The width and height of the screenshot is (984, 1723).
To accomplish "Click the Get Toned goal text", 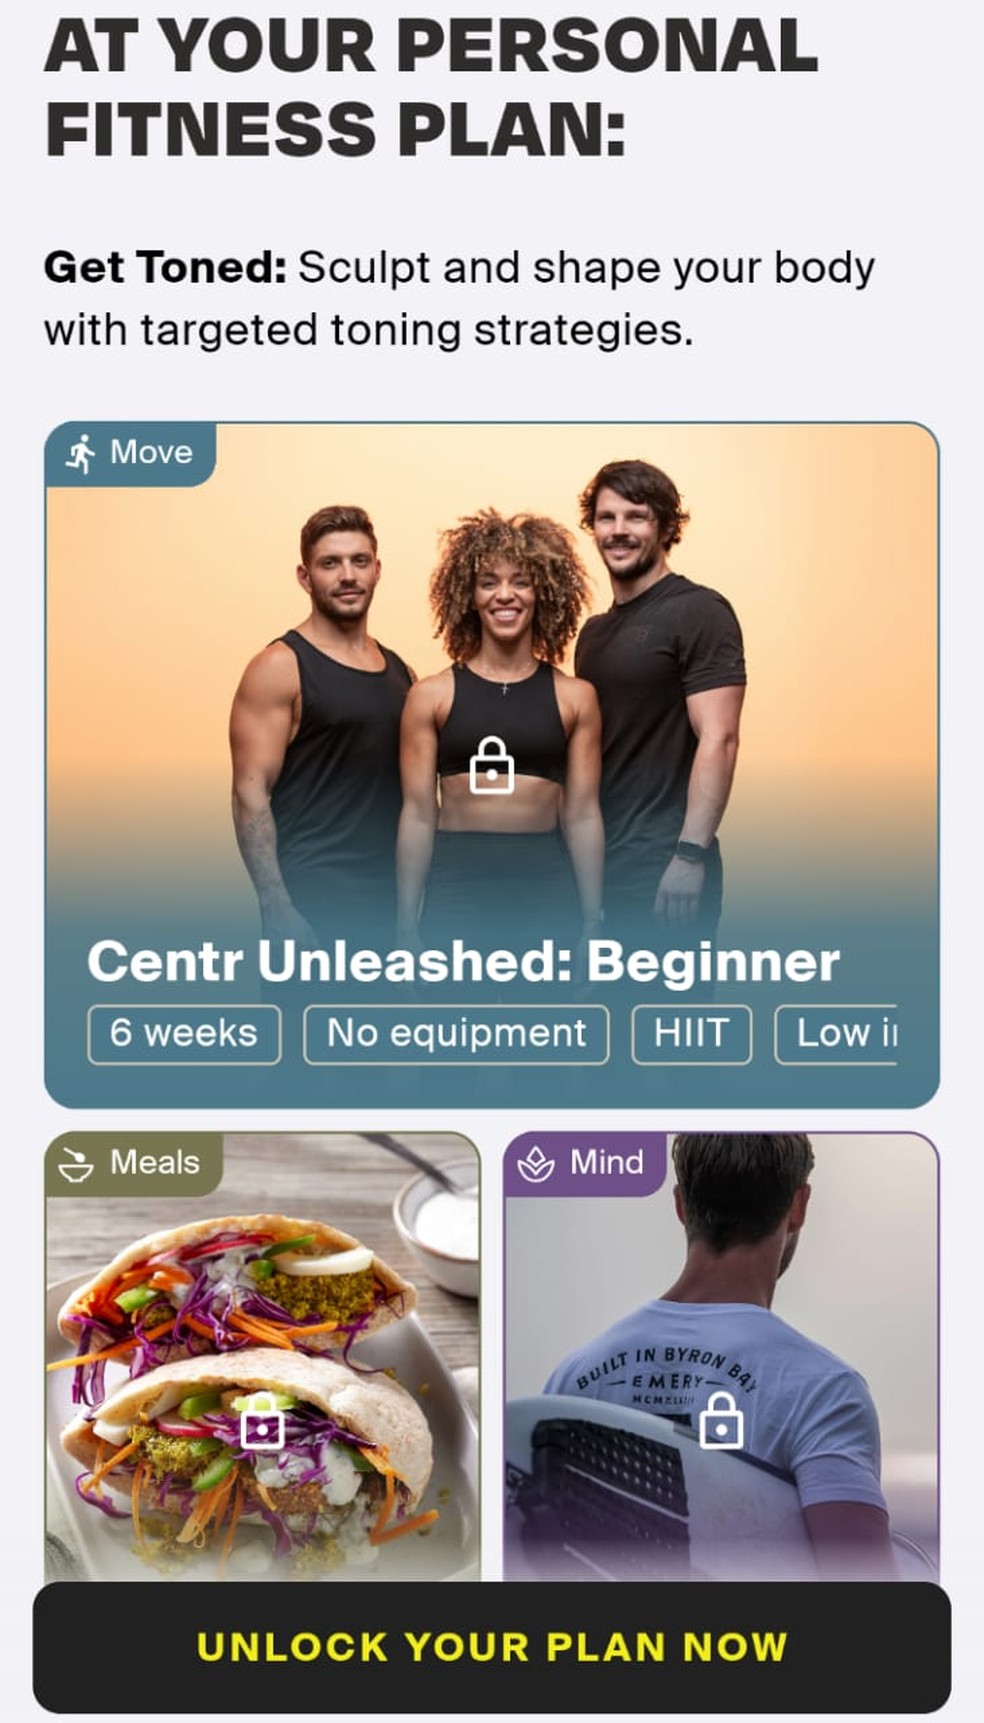I will [460, 298].
